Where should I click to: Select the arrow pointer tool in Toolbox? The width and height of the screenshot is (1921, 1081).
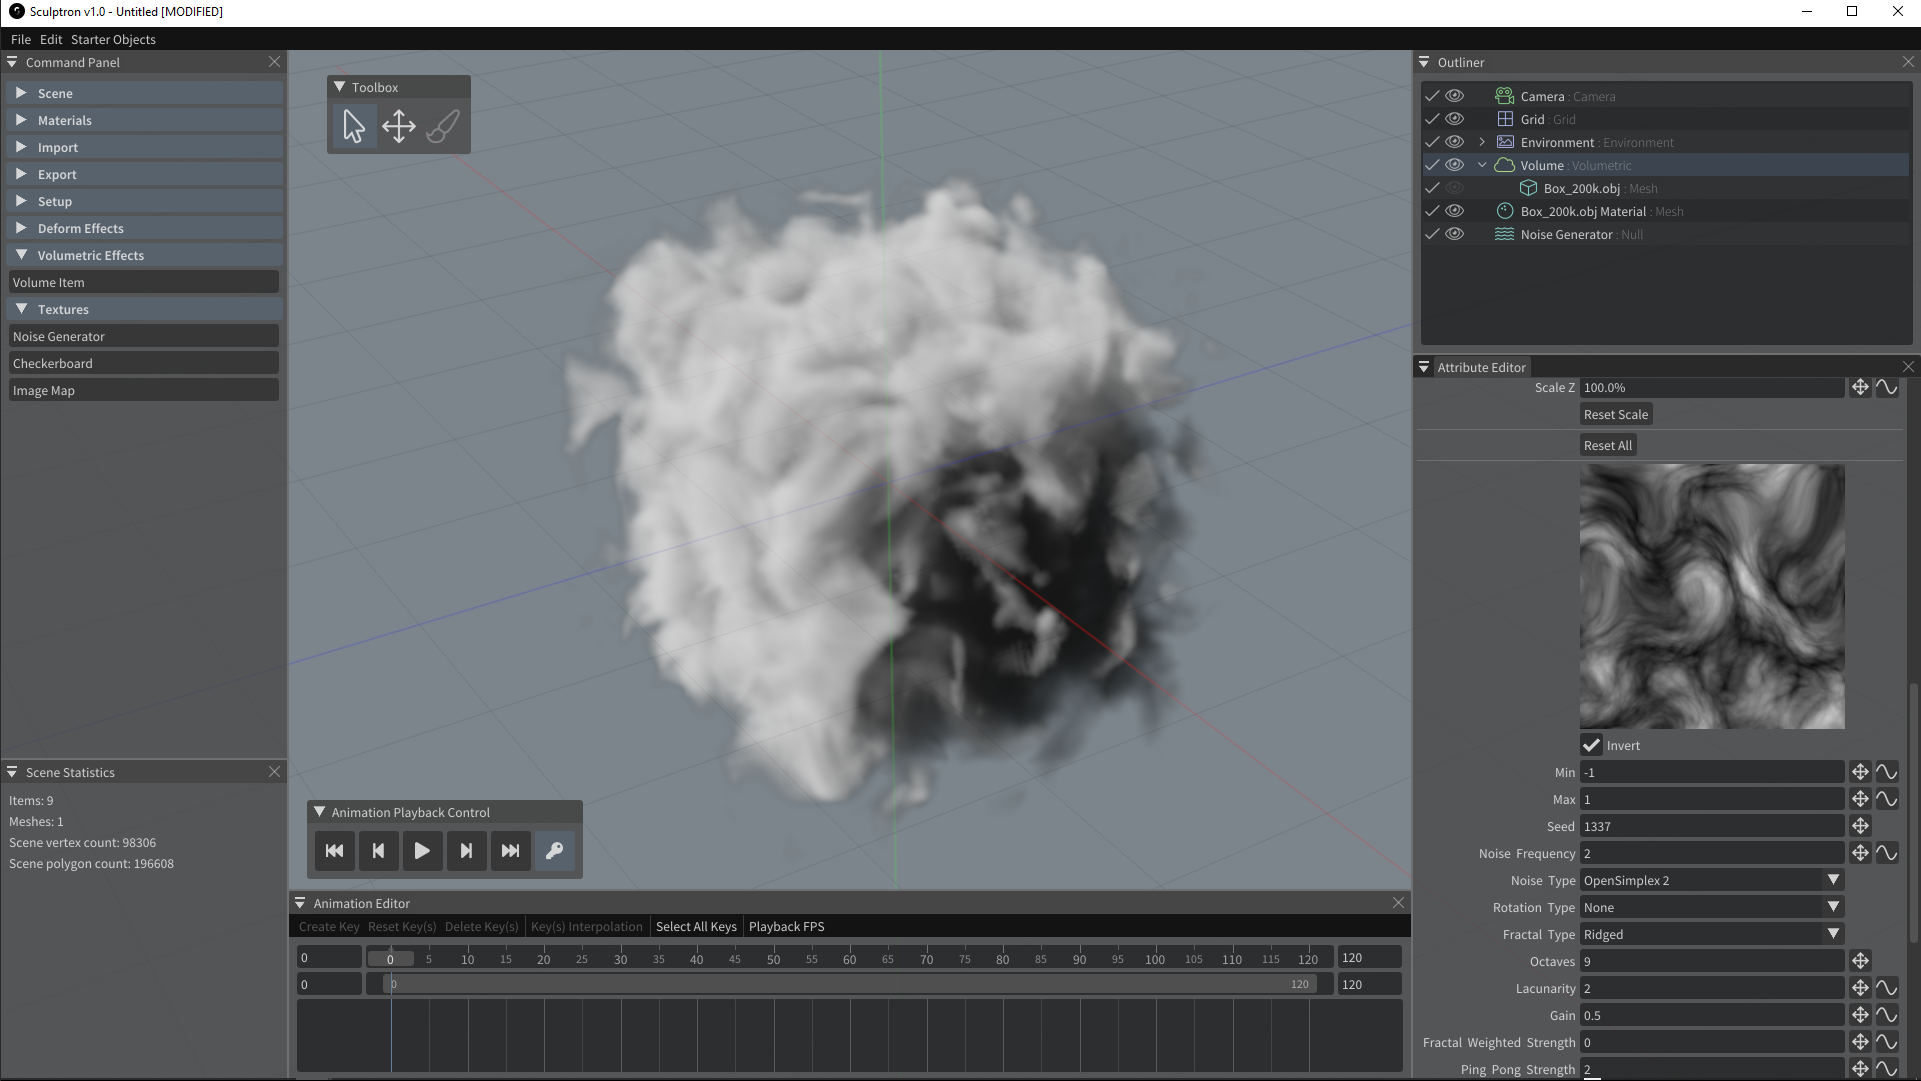(x=353, y=127)
